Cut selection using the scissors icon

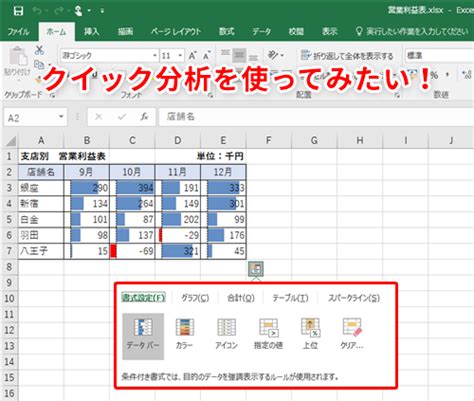click(x=39, y=50)
